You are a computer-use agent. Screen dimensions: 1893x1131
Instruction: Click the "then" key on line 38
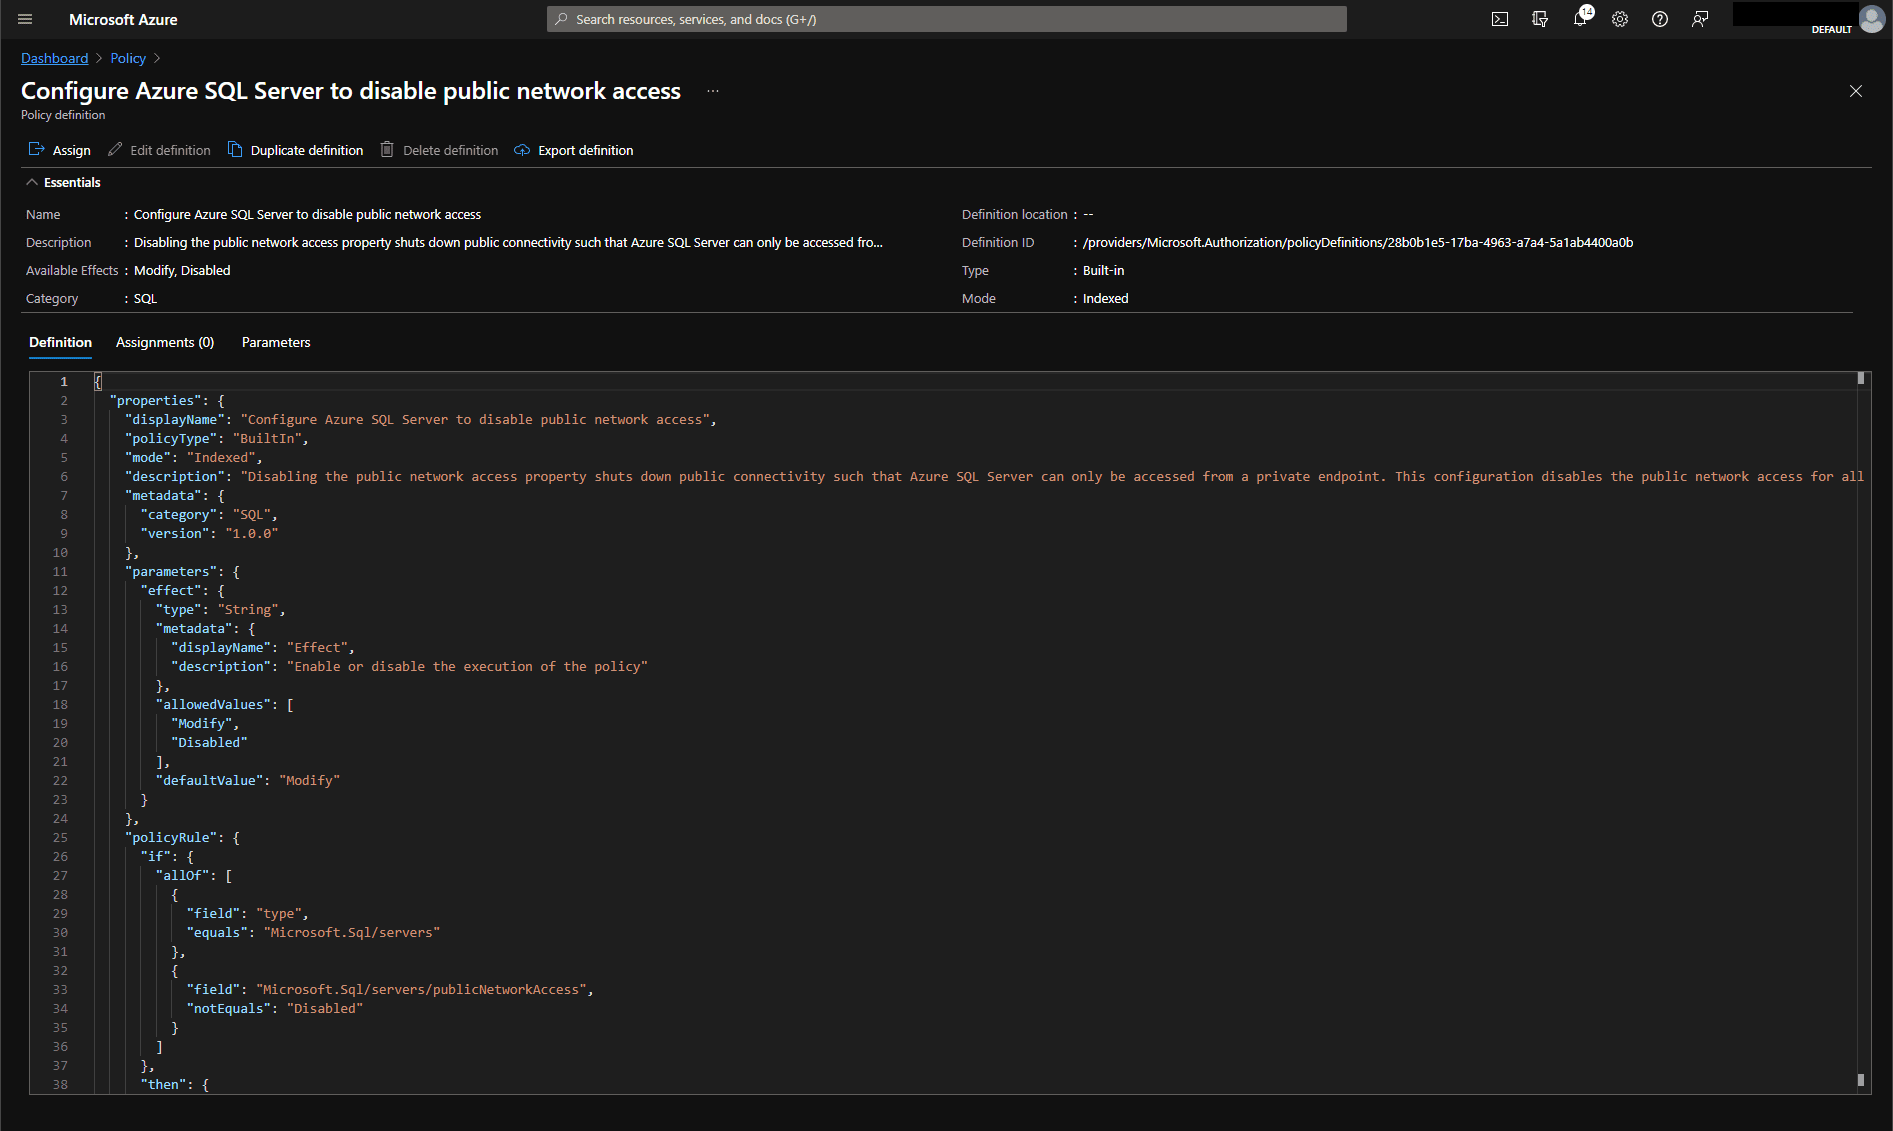pyautogui.click(x=163, y=1084)
